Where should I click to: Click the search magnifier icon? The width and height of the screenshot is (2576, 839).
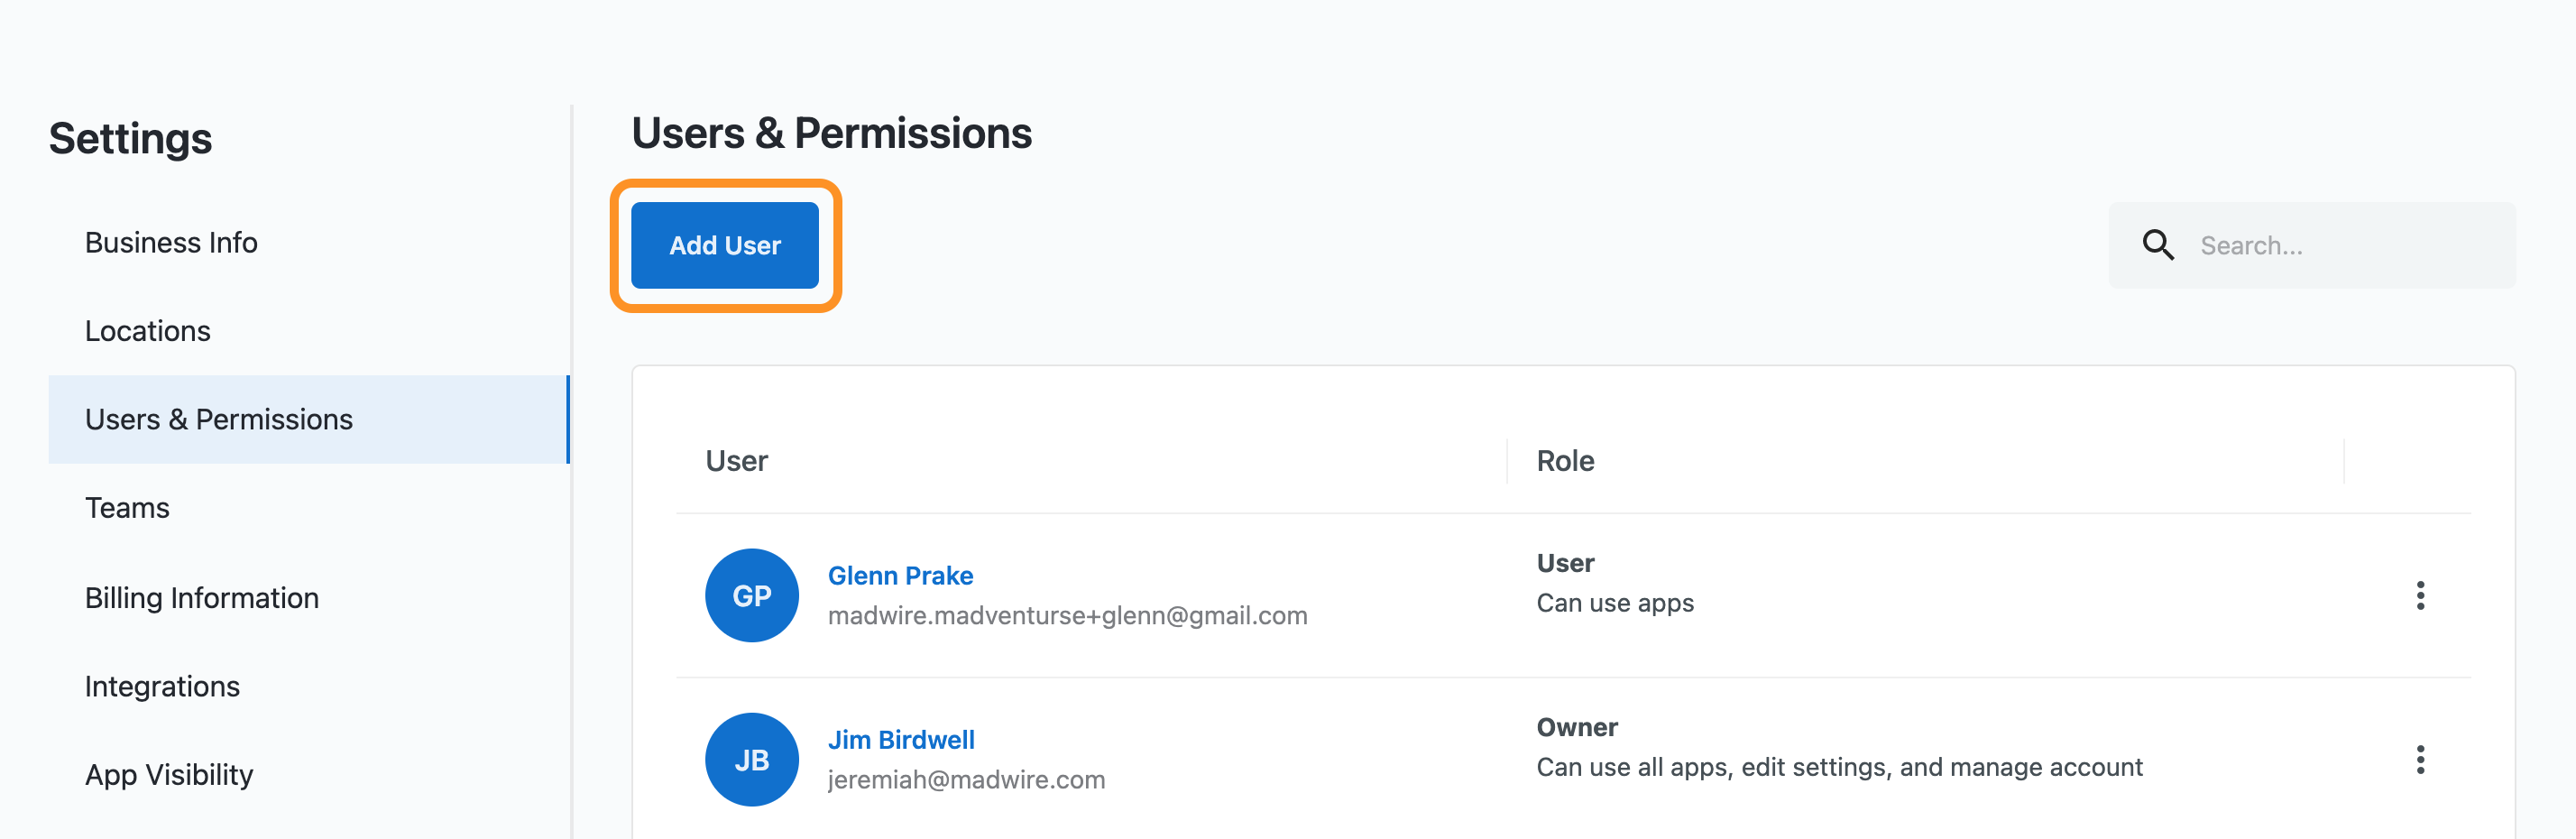2157,245
